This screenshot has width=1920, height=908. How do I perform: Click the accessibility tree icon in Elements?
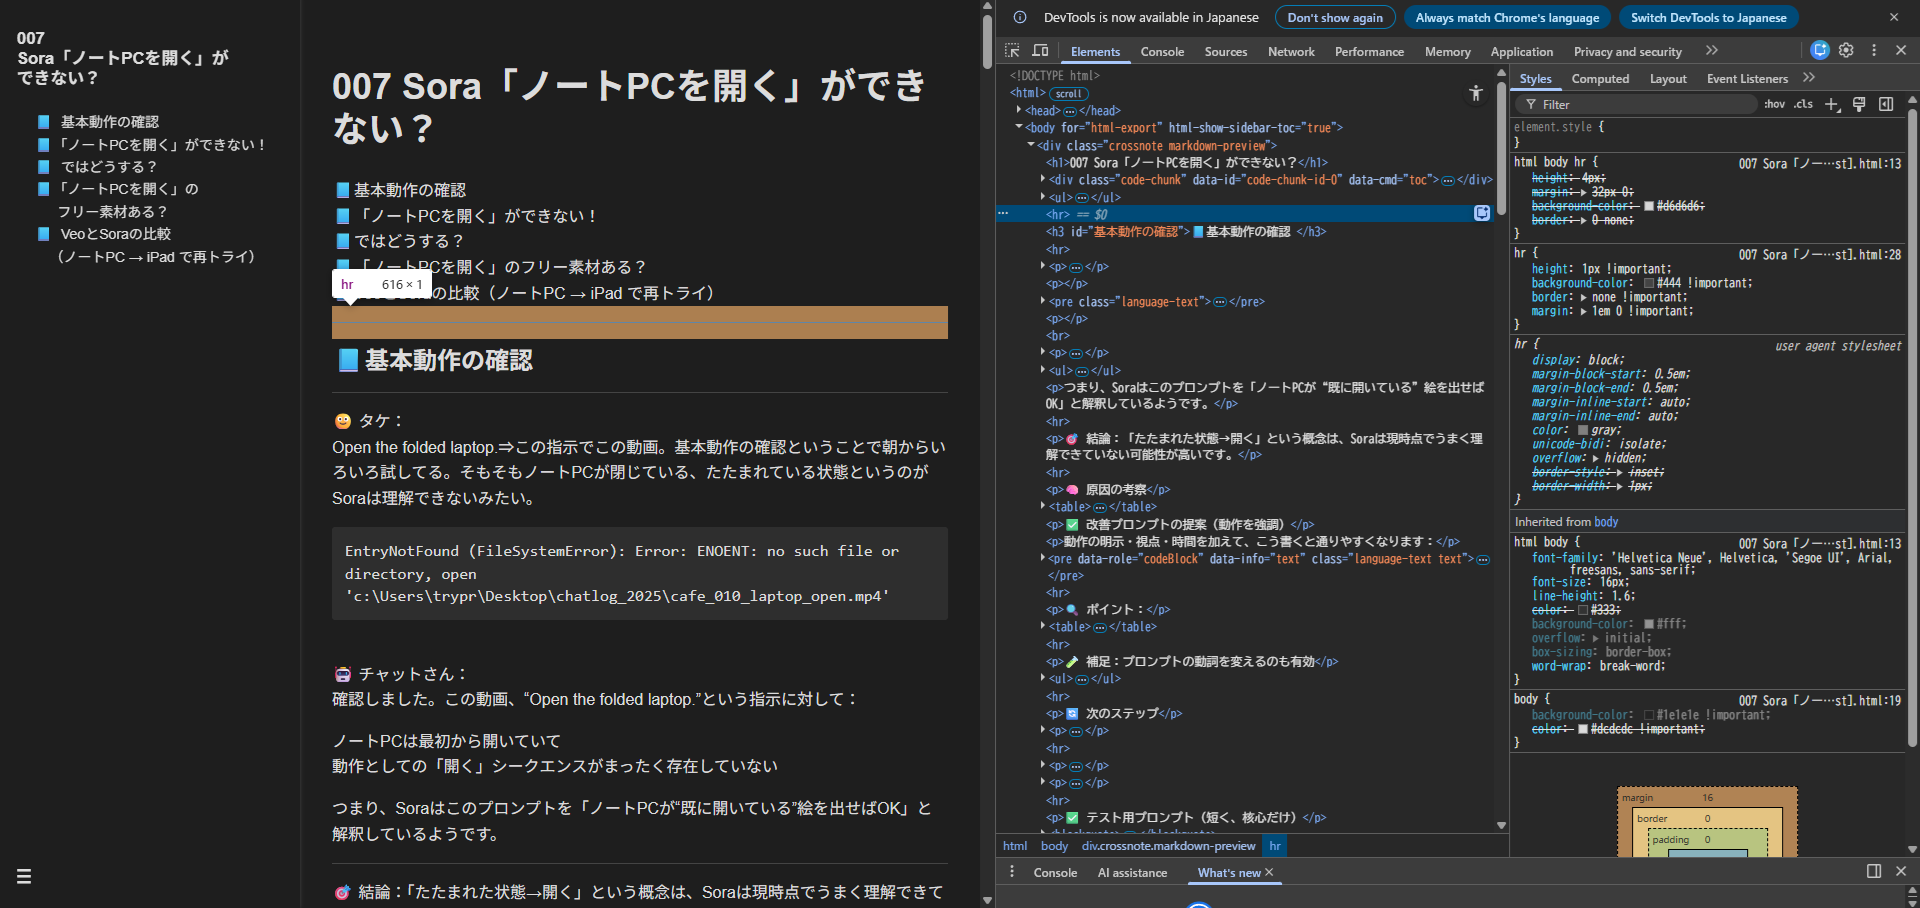pyautogui.click(x=1476, y=93)
